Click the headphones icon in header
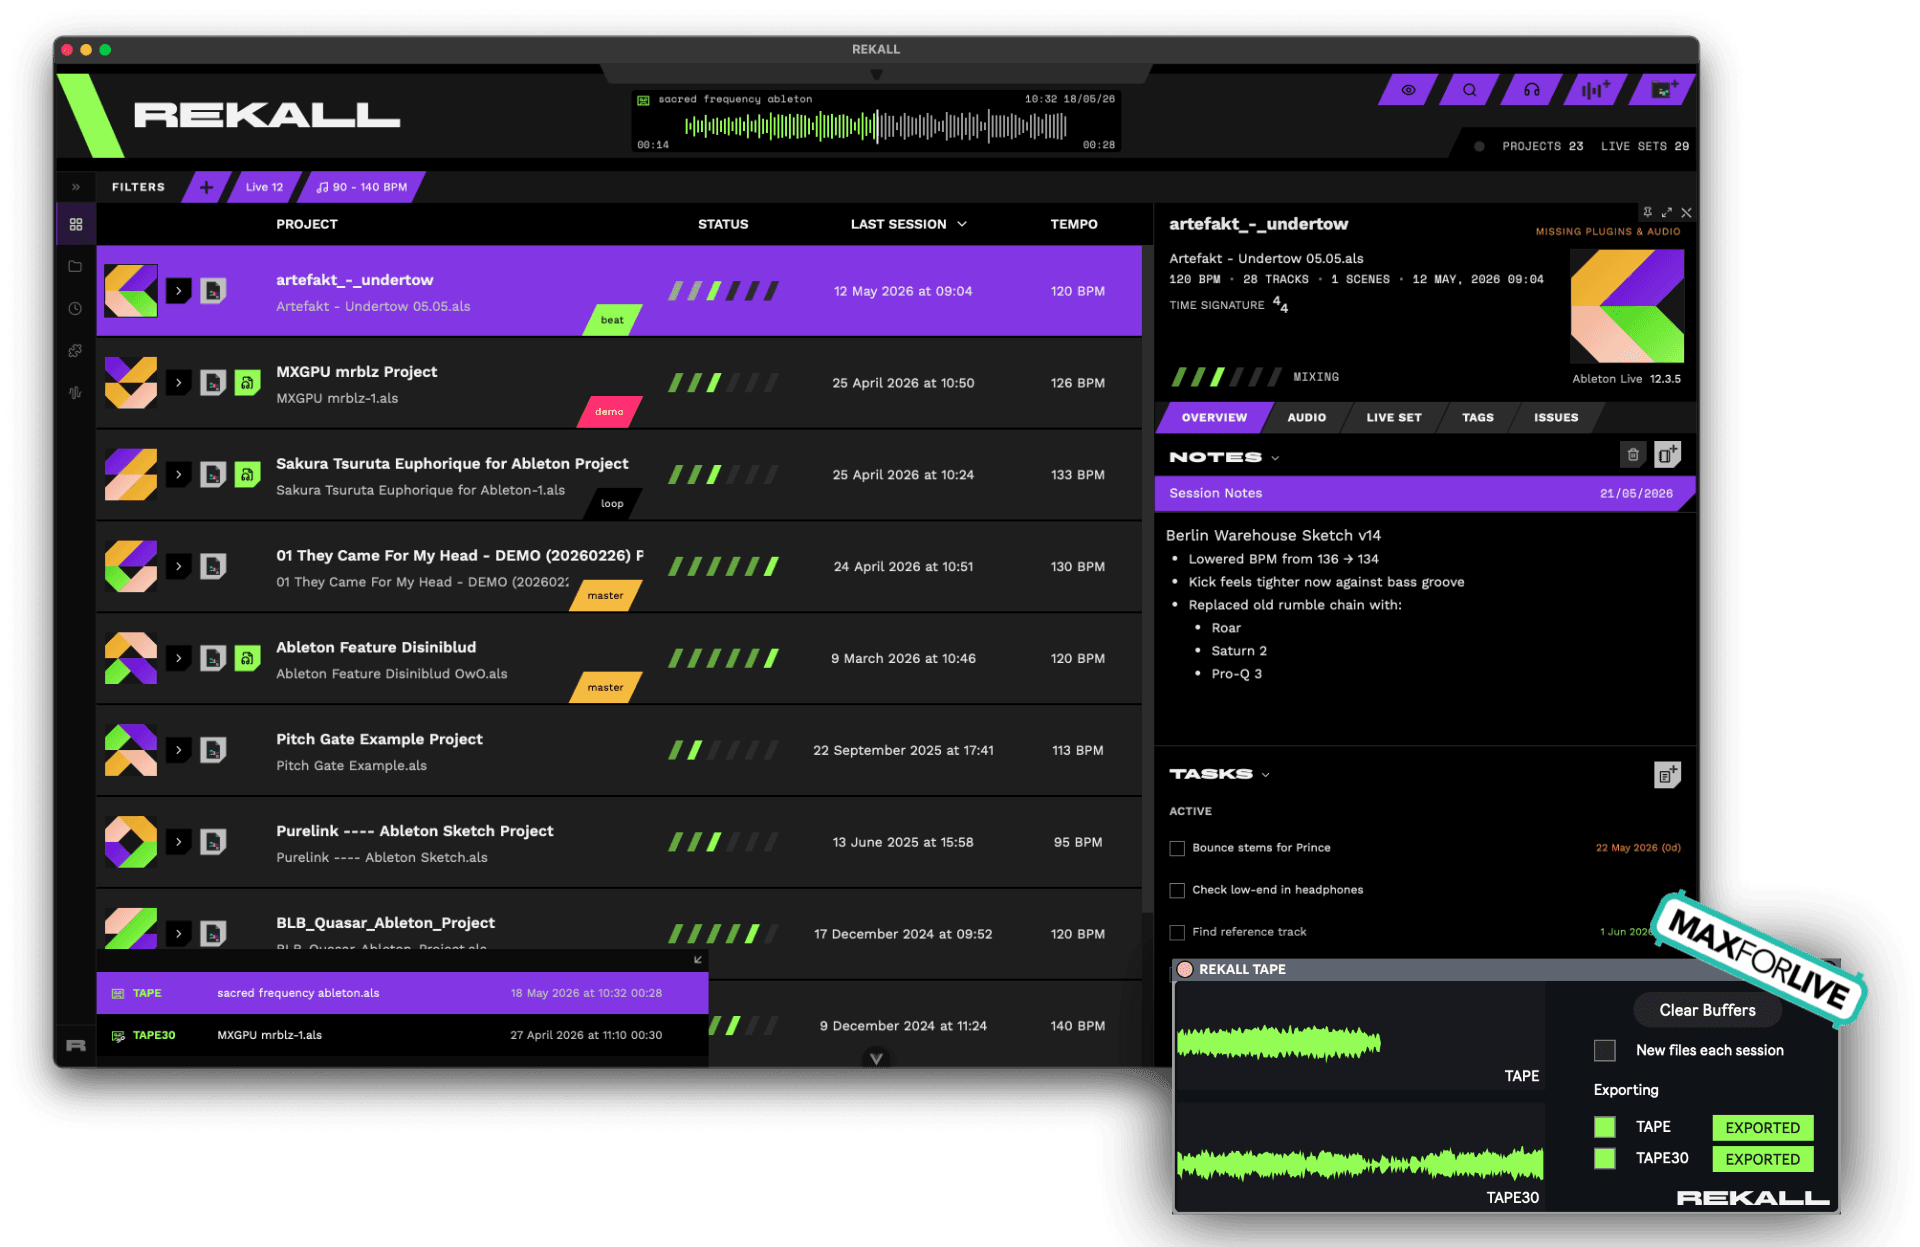Viewport: 1920px width, 1247px height. tap(1531, 90)
